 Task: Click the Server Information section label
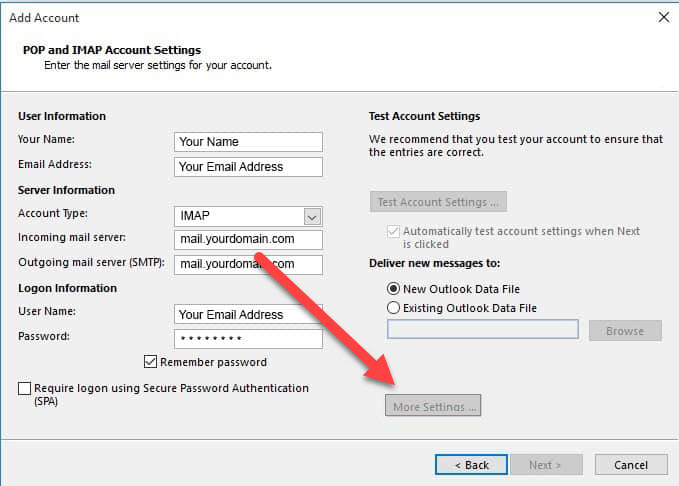point(66,190)
